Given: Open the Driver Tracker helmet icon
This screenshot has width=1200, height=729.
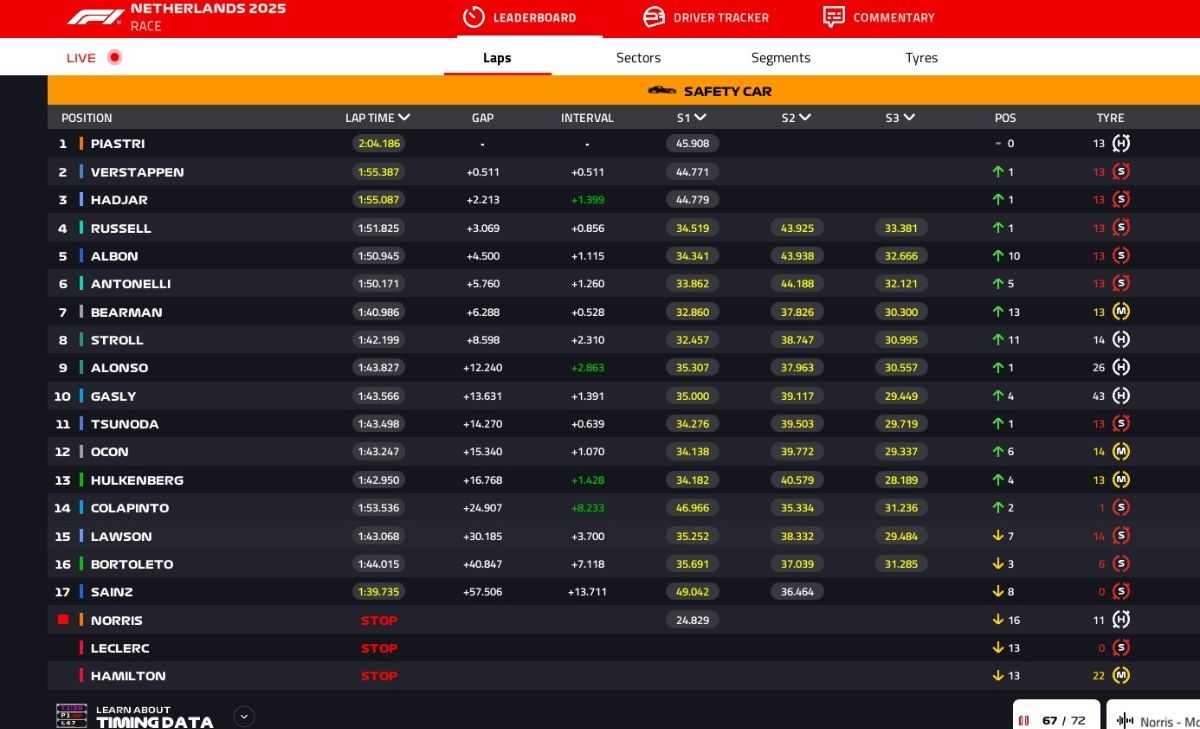Looking at the screenshot, I should coord(654,17).
